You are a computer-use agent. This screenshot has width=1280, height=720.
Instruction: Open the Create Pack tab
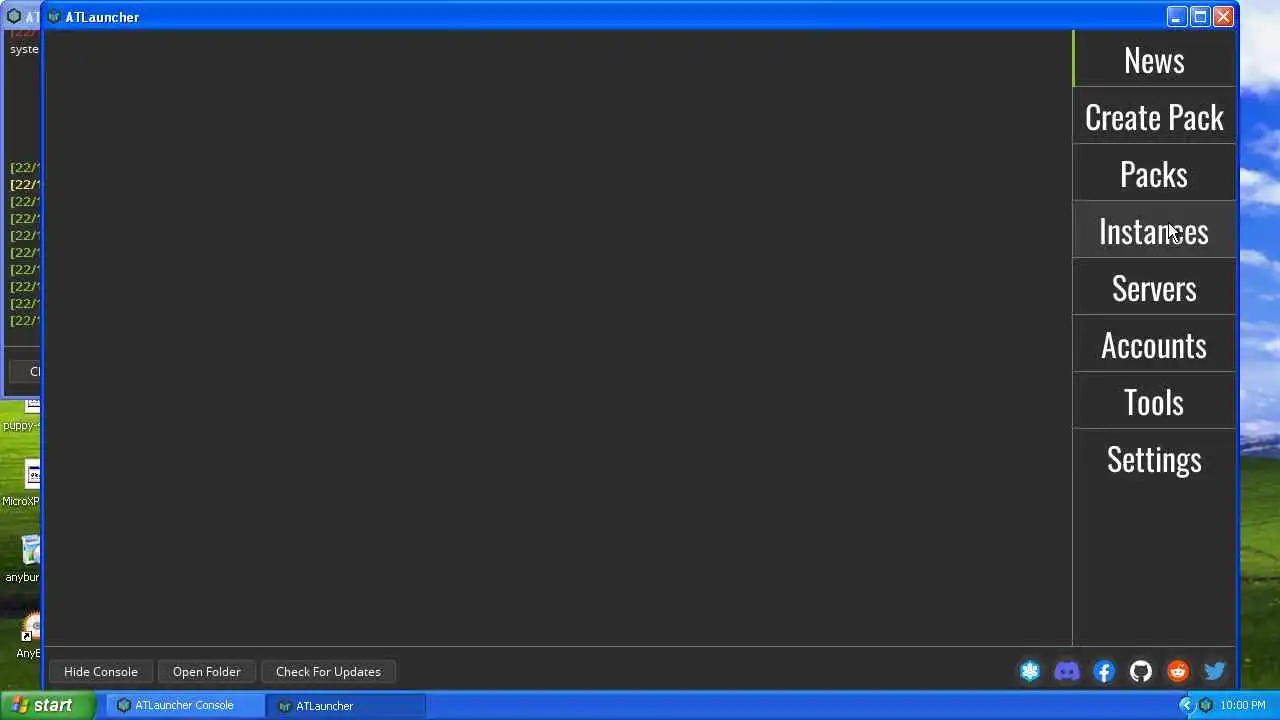pyautogui.click(x=1154, y=117)
